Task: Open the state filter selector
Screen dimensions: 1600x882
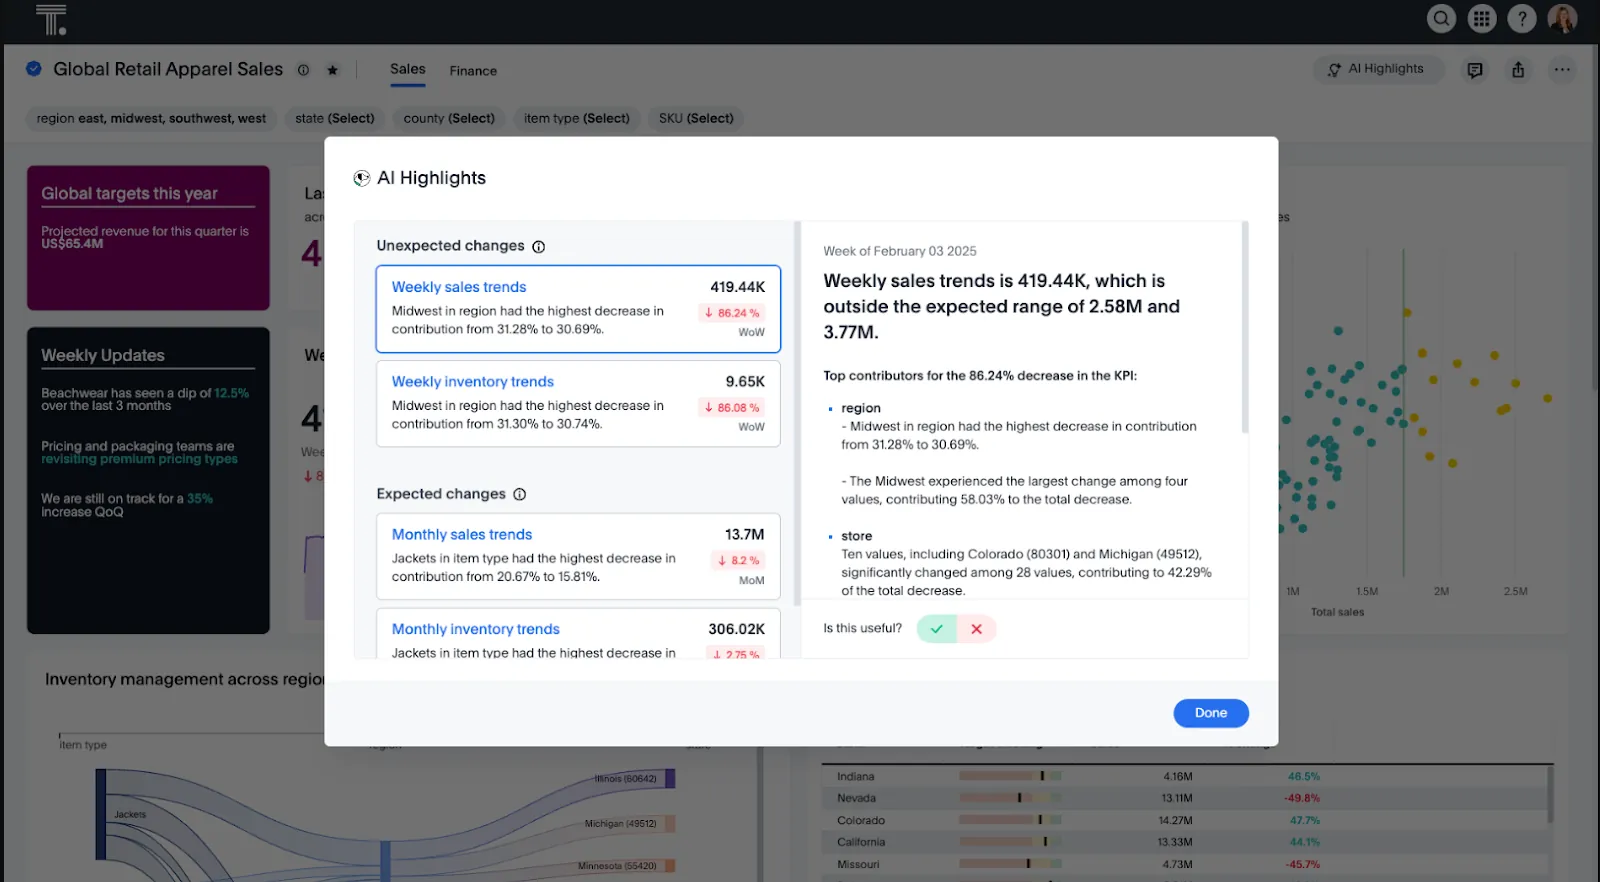Action: coord(335,118)
